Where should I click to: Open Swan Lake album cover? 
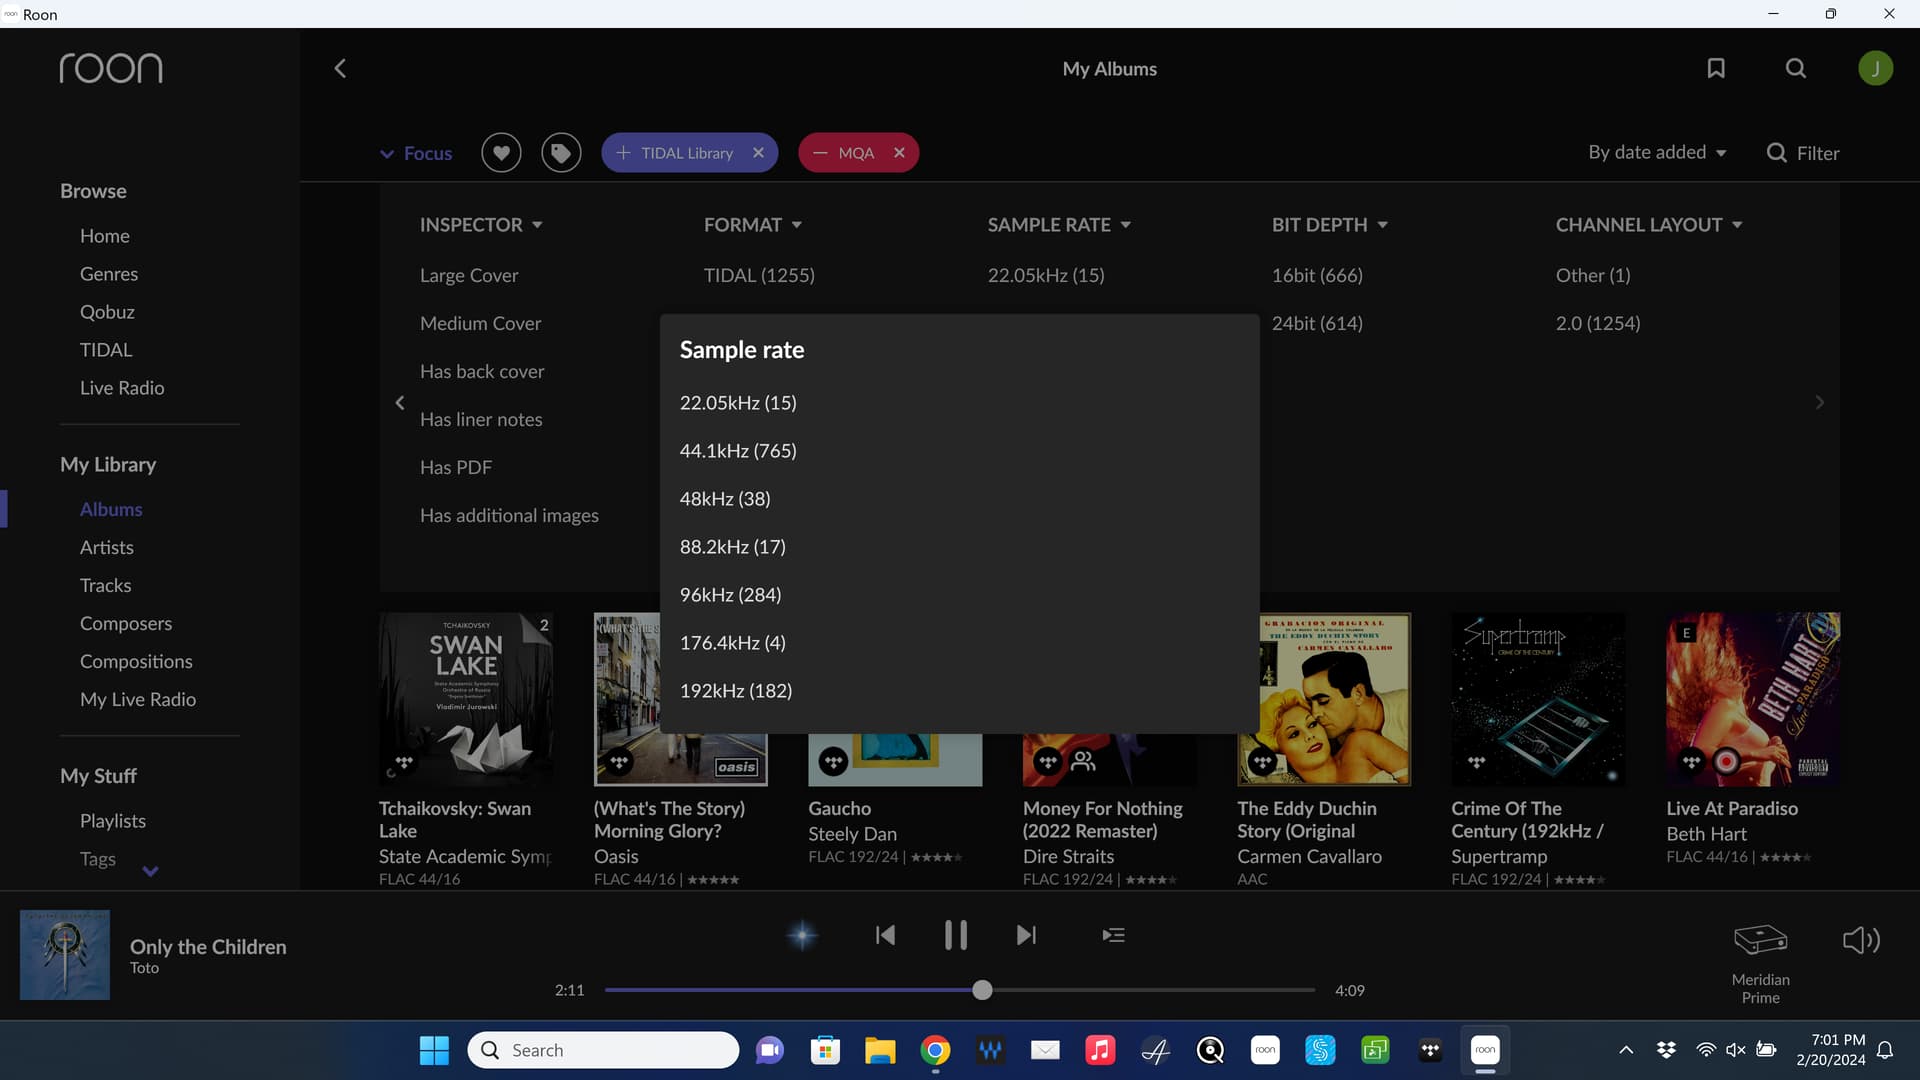pyautogui.click(x=466, y=699)
